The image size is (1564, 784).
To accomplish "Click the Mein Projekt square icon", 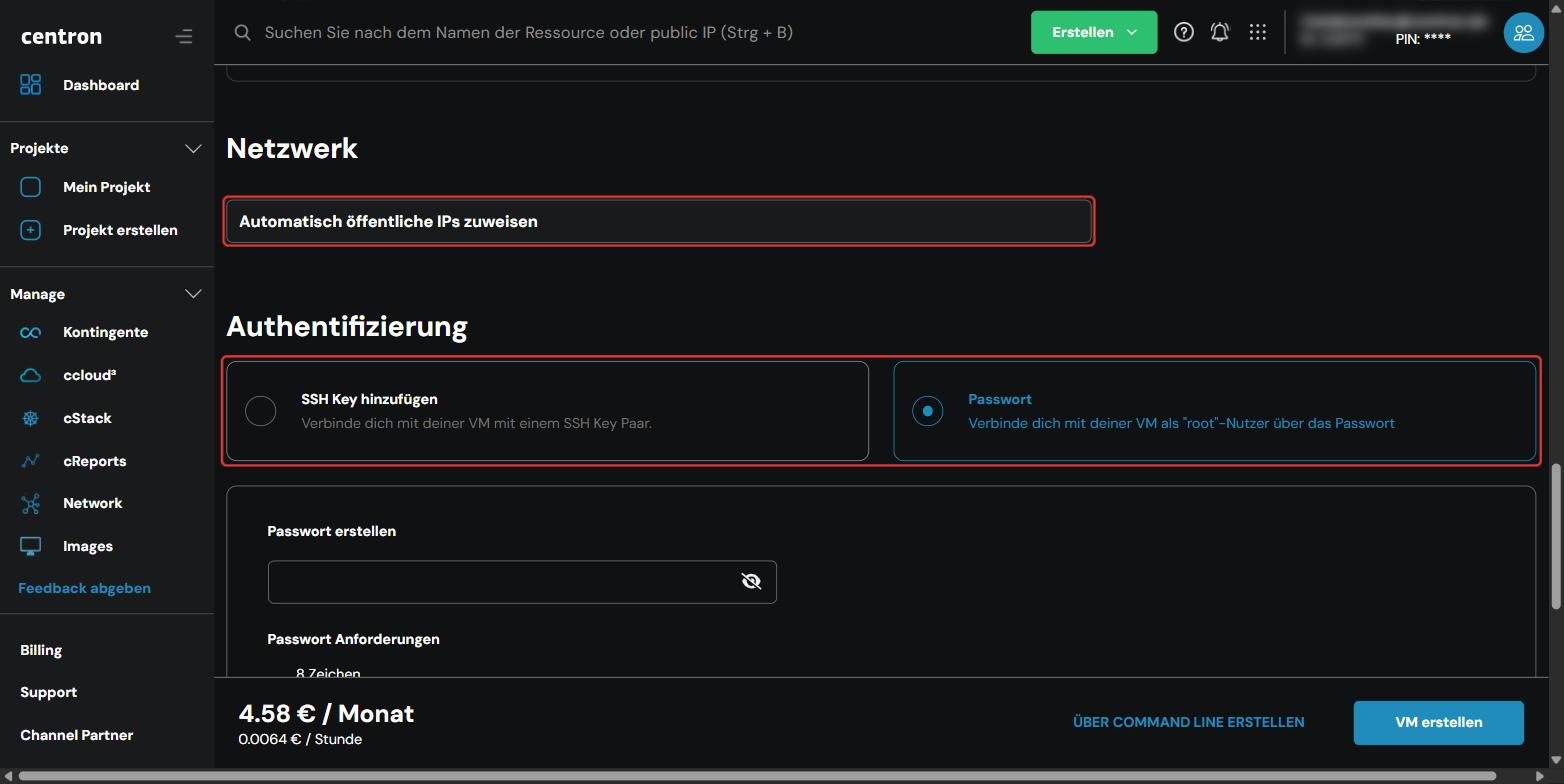I will click(31, 187).
